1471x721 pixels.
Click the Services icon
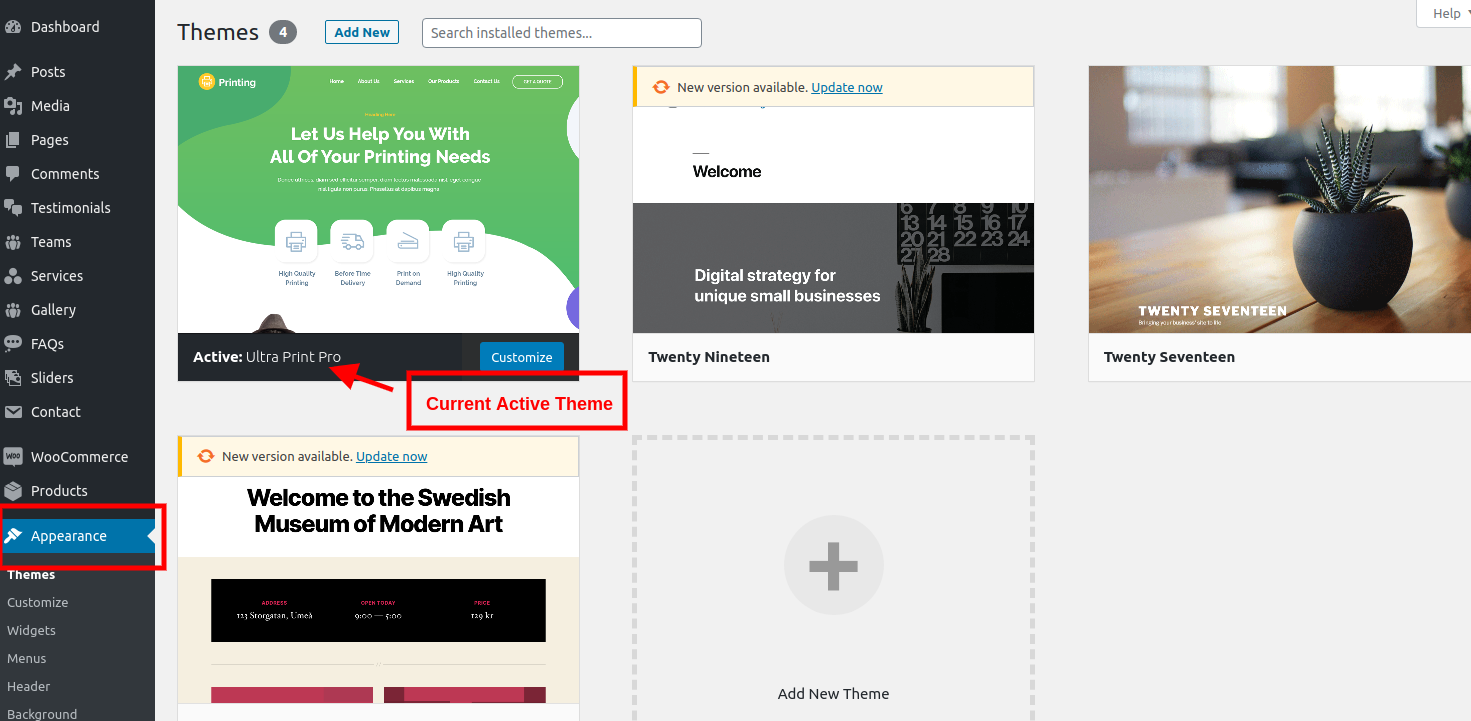13,276
